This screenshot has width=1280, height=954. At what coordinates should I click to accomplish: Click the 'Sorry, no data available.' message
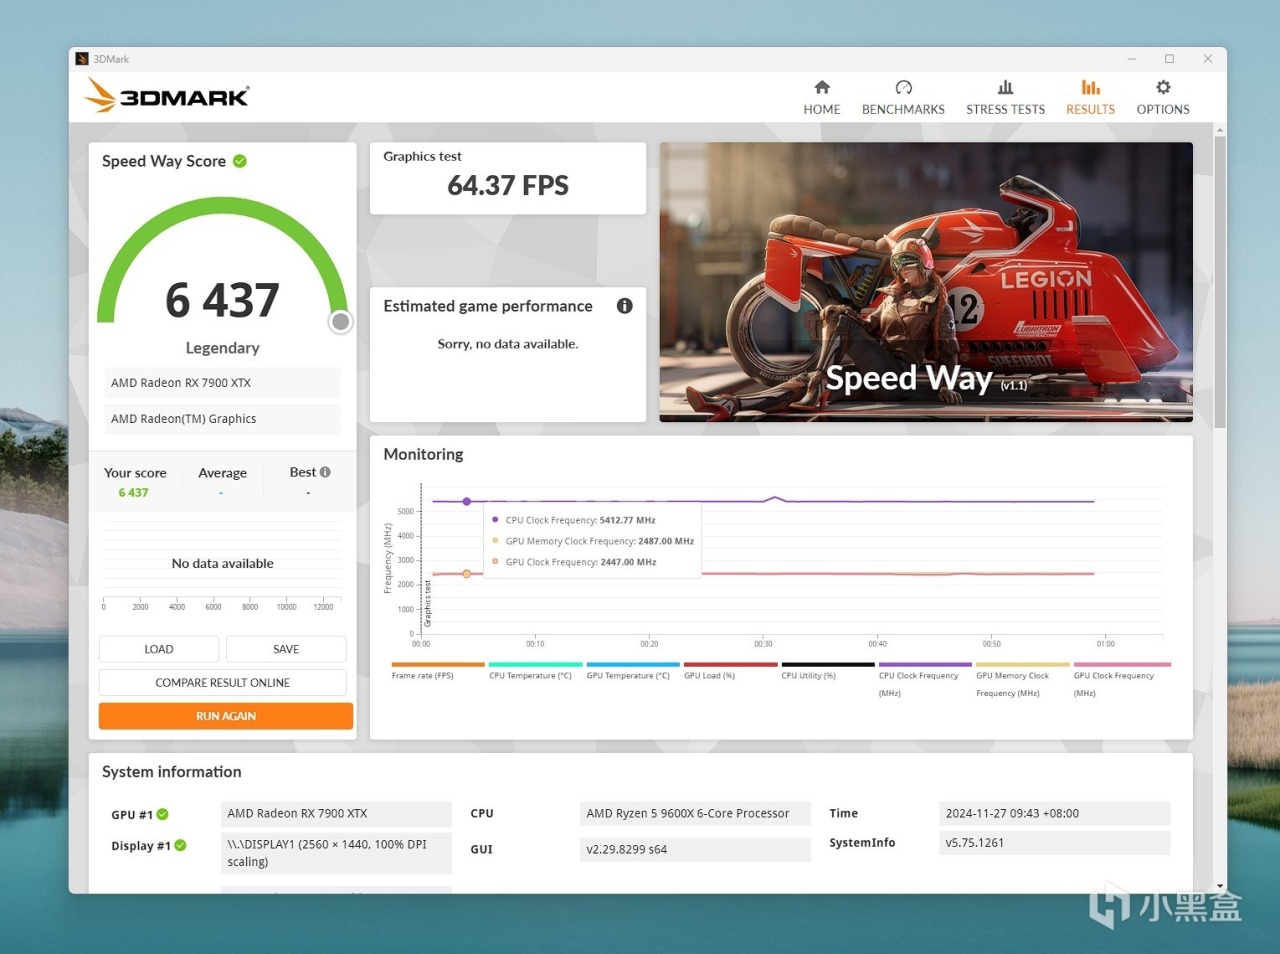tap(508, 344)
